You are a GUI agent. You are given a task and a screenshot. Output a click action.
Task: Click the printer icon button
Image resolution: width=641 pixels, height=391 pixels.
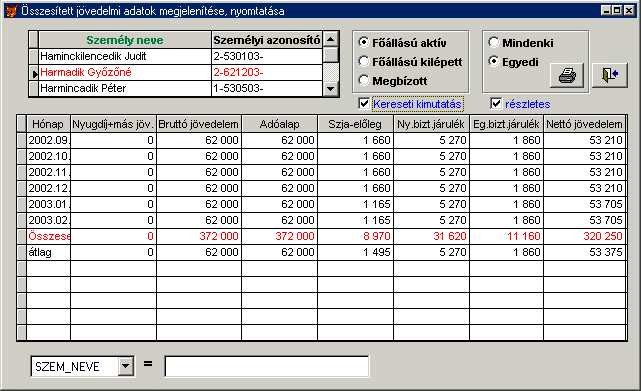pyautogui.click(x=567, y=75)
